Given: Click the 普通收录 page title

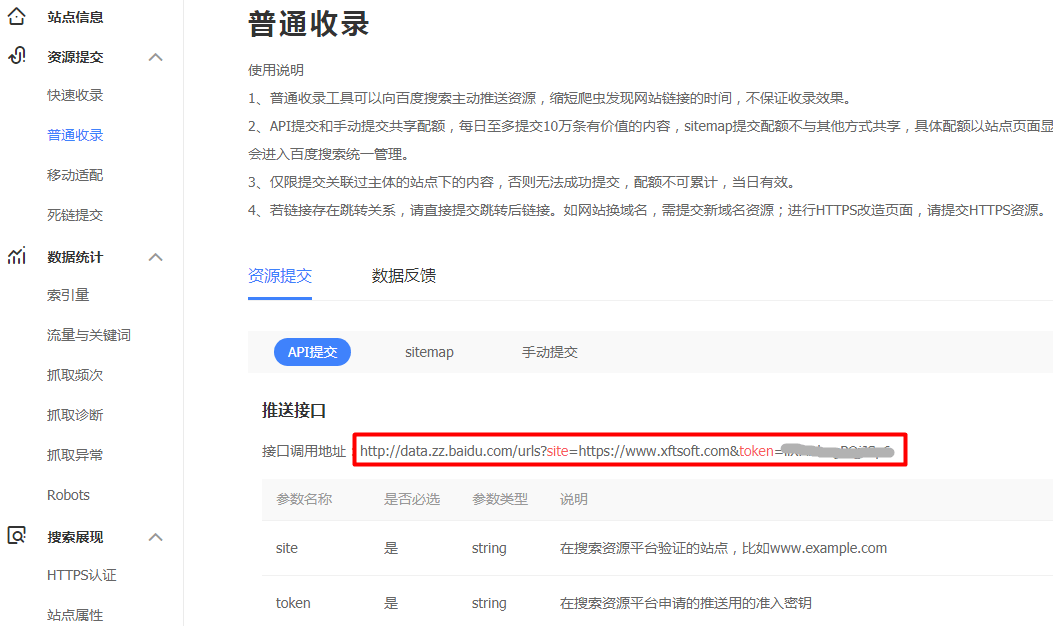Looking at the screenshot, I should tap(309, 24).
